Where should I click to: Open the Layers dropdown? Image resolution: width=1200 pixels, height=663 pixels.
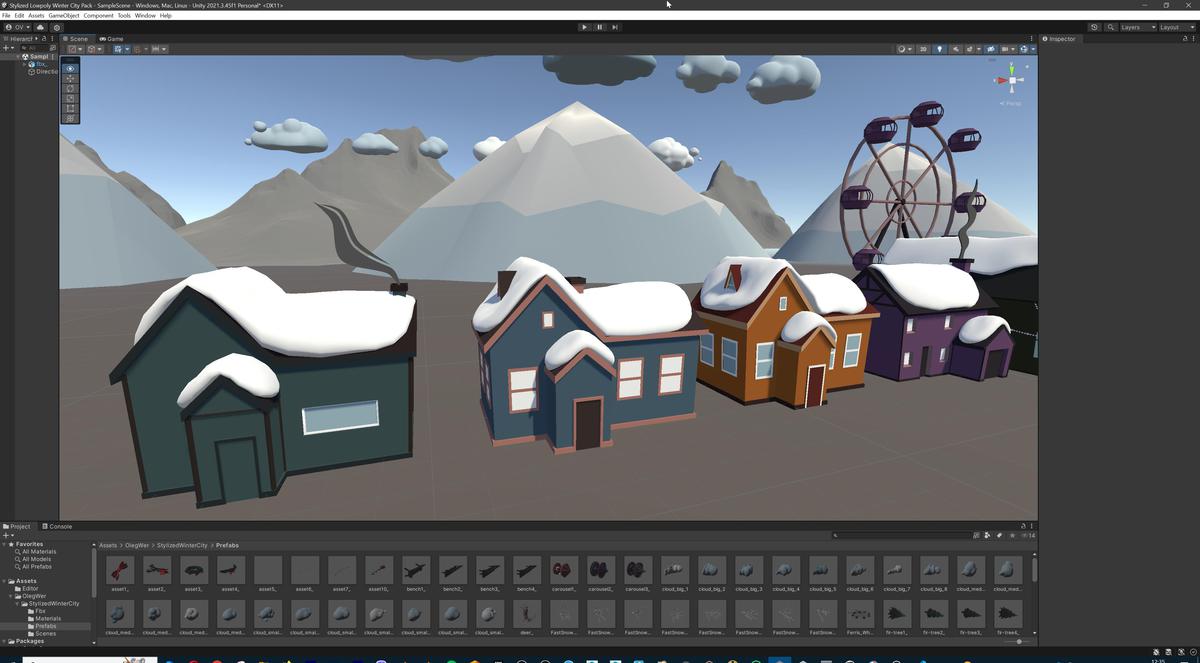coord(1138,27)
